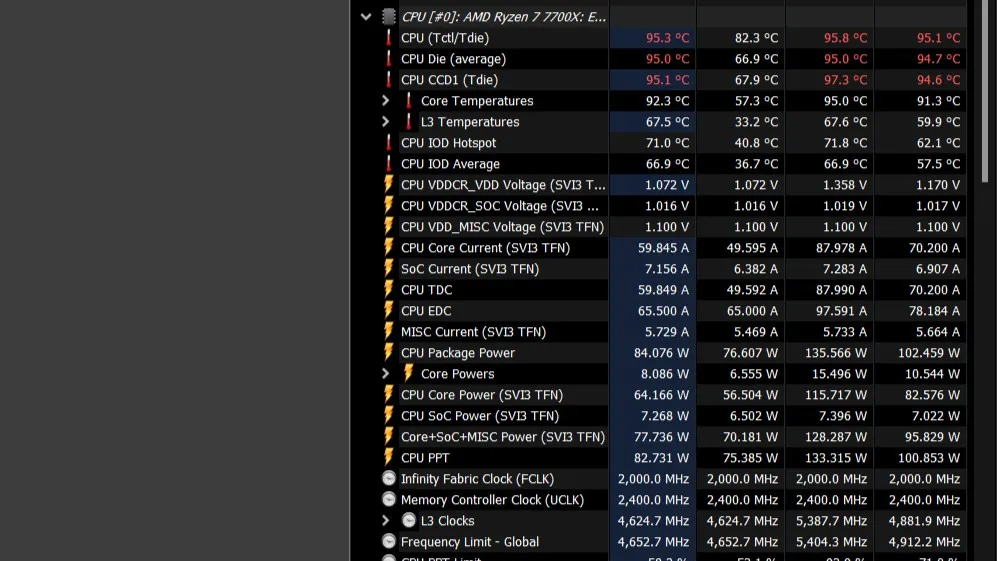The width and height of the screenshot is (997, 561).
Task: Expand the L3 Temperatures row
Action: coord(386,122)
